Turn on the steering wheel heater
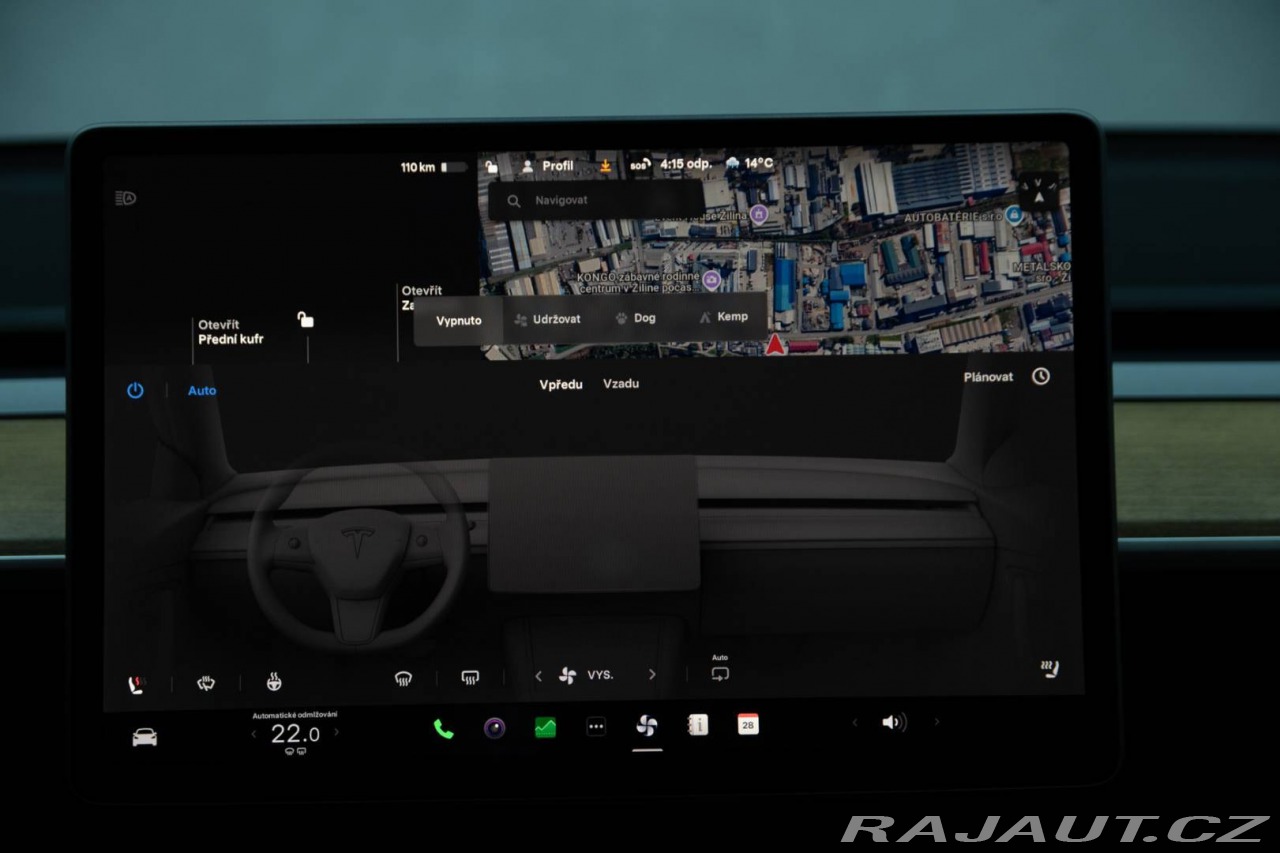 (273, 682)
